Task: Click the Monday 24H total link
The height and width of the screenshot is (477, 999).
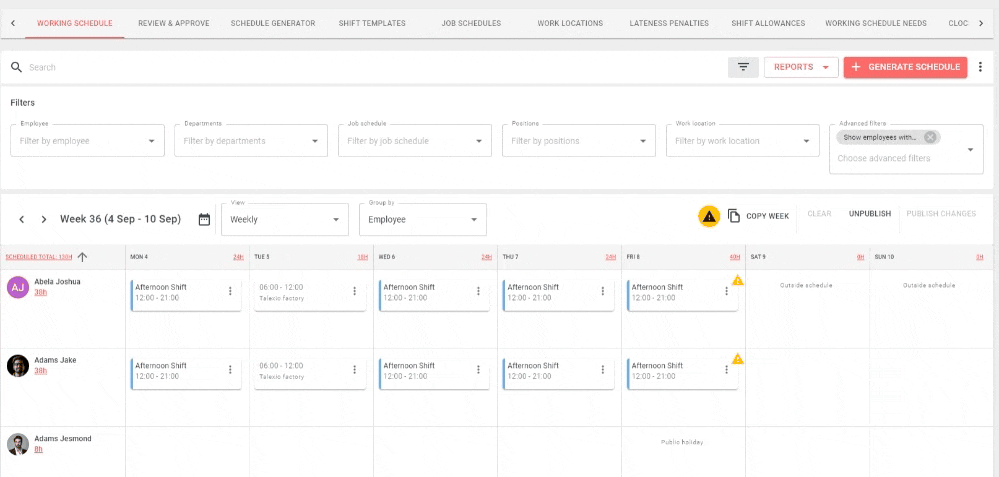Action: pyautogui.click(x=238, y=257)
